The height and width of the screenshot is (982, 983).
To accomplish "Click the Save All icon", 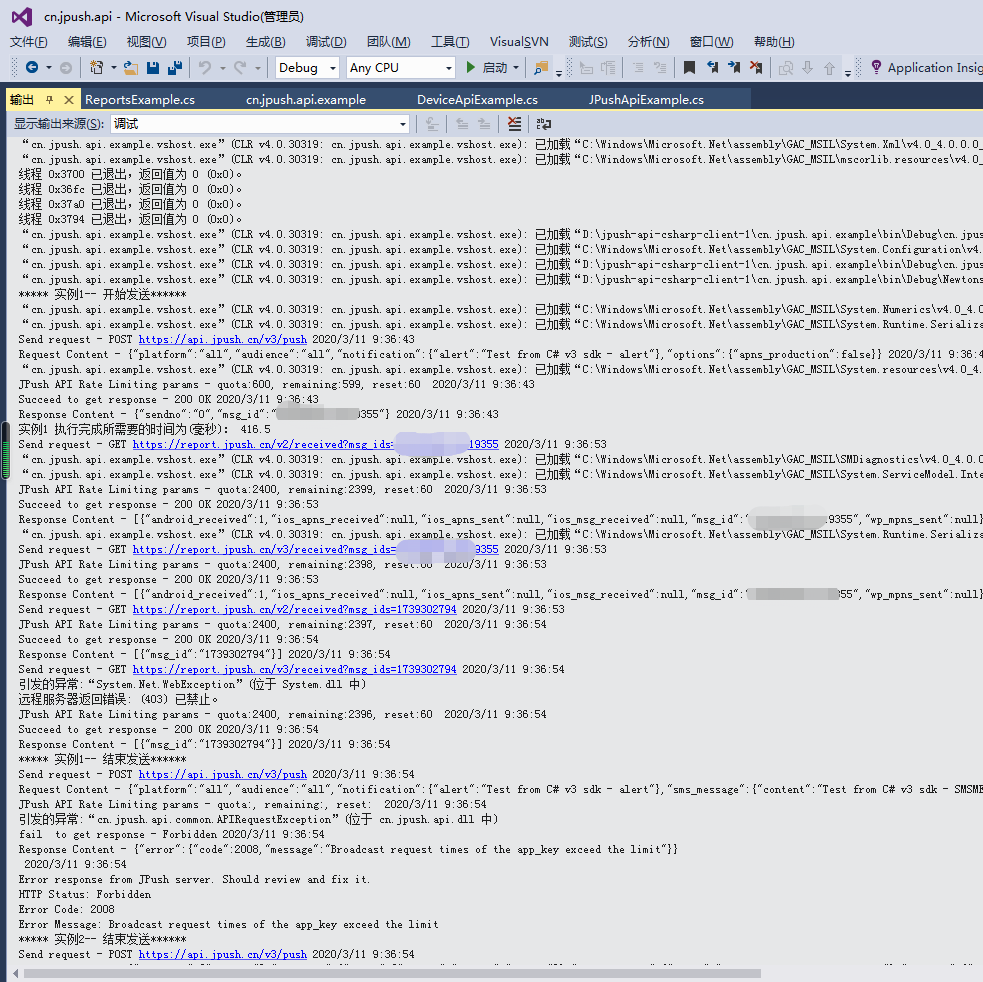I will pos(175,67).
